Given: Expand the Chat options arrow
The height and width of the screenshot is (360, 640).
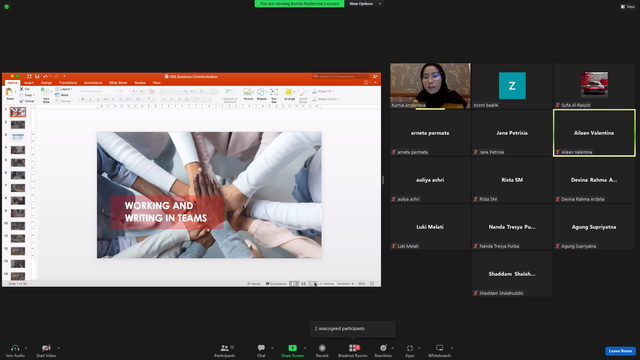Looking at the screenshot, I should (272, 348).
